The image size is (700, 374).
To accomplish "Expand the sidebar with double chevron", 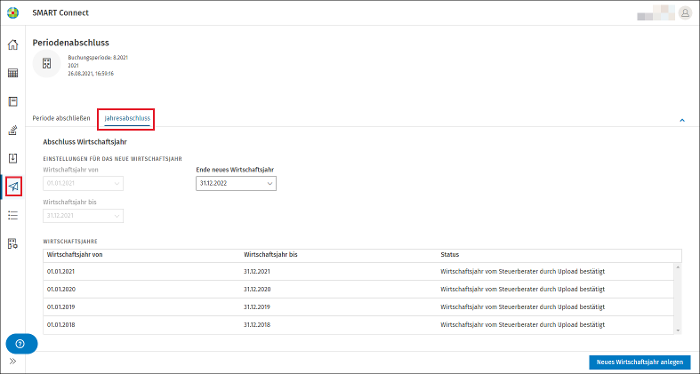I will pyautogui.click(x=12, y=361).
